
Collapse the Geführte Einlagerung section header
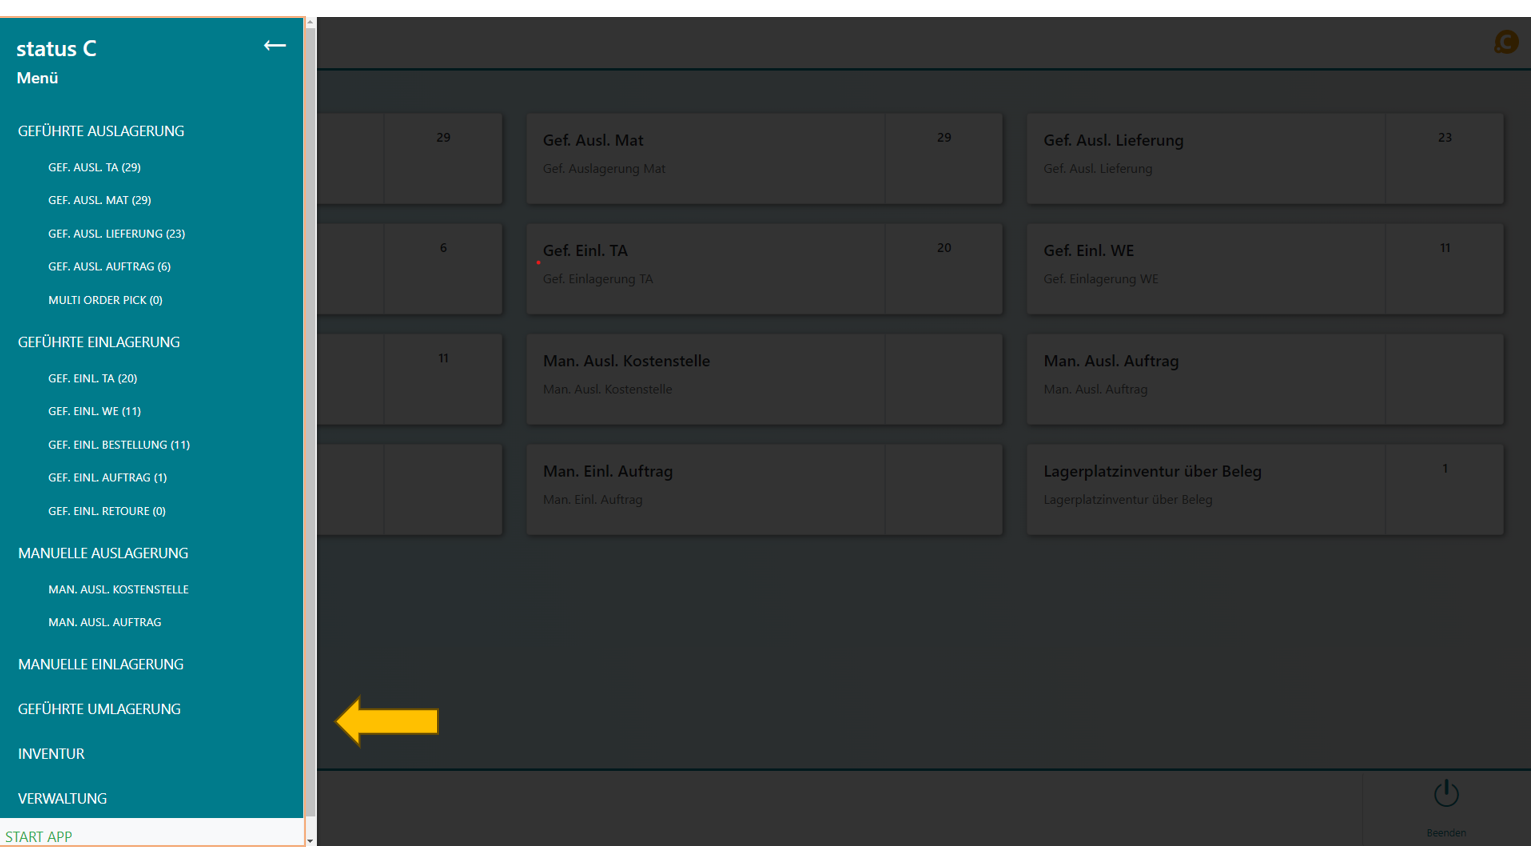99,342
